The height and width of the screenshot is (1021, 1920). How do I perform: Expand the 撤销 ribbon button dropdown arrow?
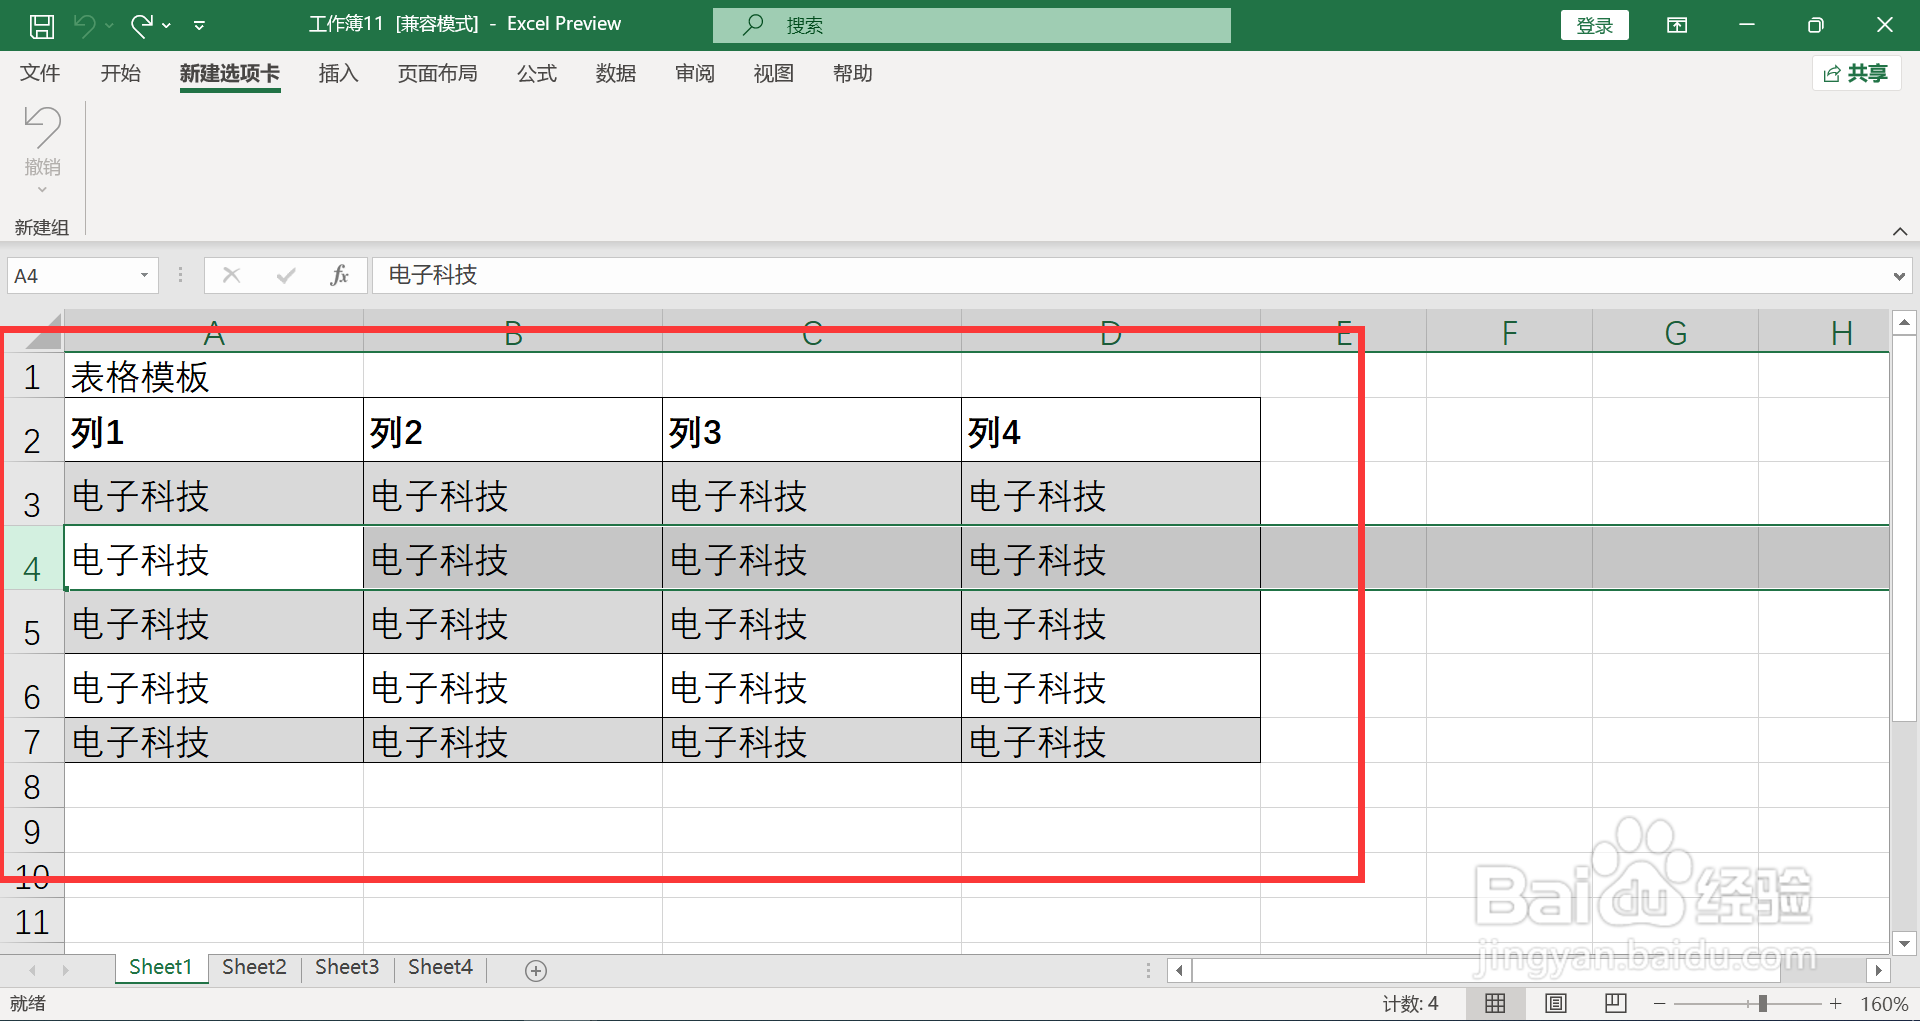(42, 190)
